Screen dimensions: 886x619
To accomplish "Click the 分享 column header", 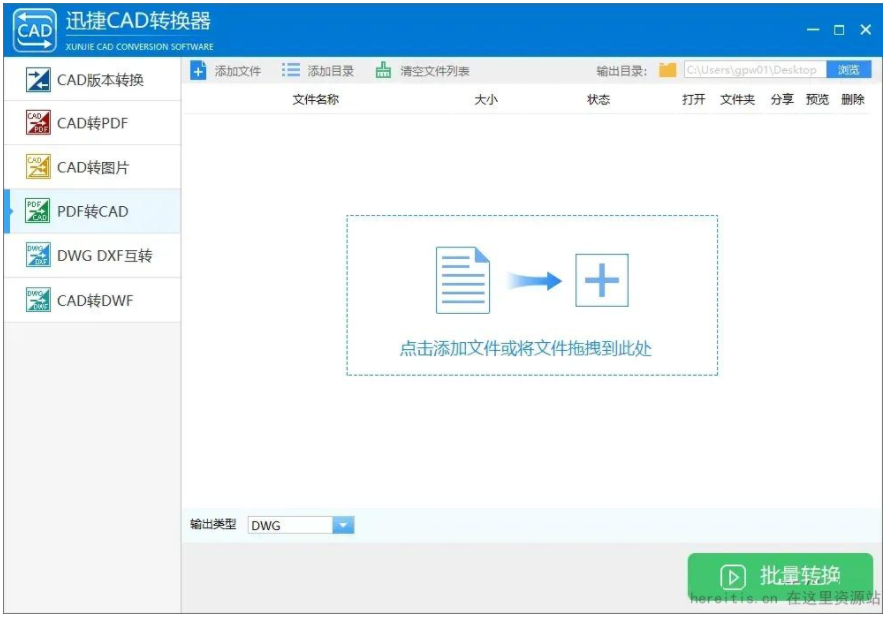I will (x=782, y=100).
